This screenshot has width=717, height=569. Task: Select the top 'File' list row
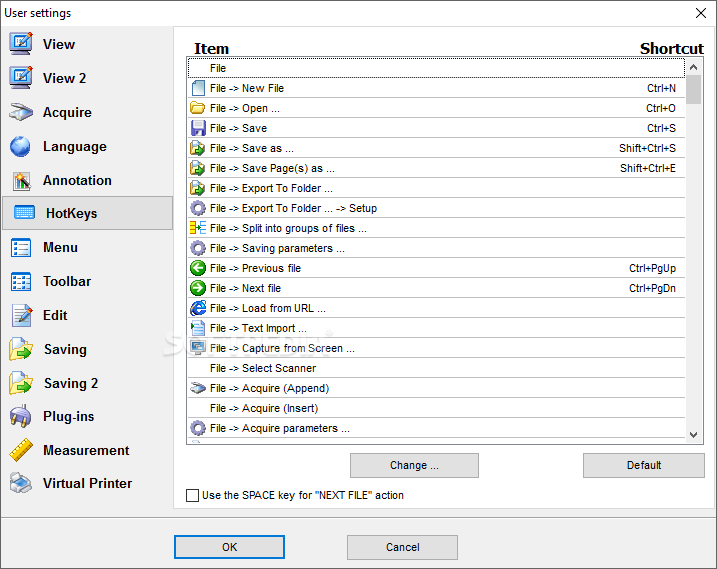[436, 68]
